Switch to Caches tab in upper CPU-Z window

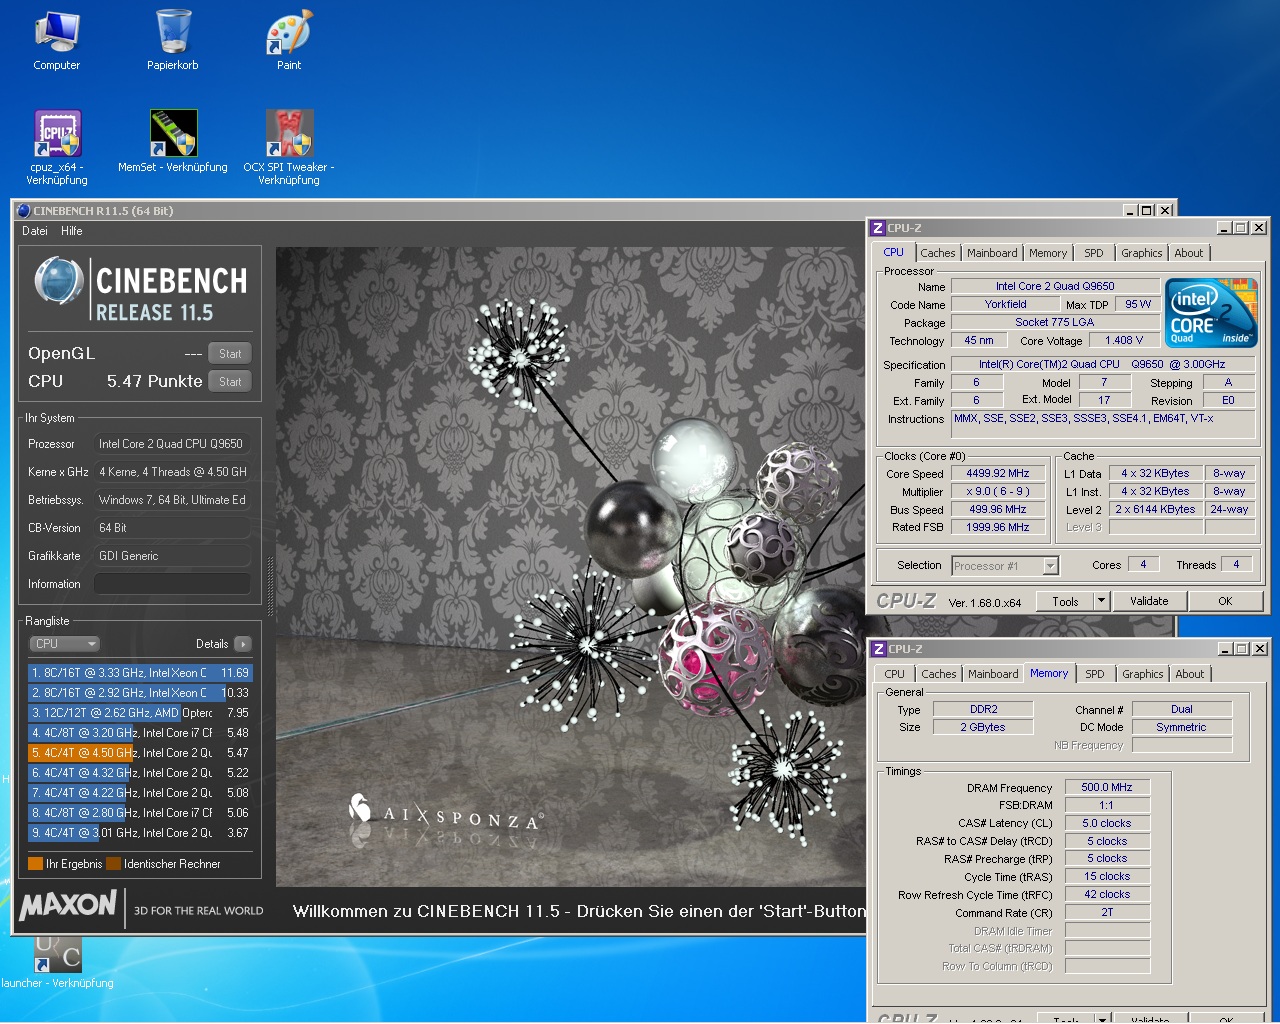pyautogui.click(x=938, y=254)
